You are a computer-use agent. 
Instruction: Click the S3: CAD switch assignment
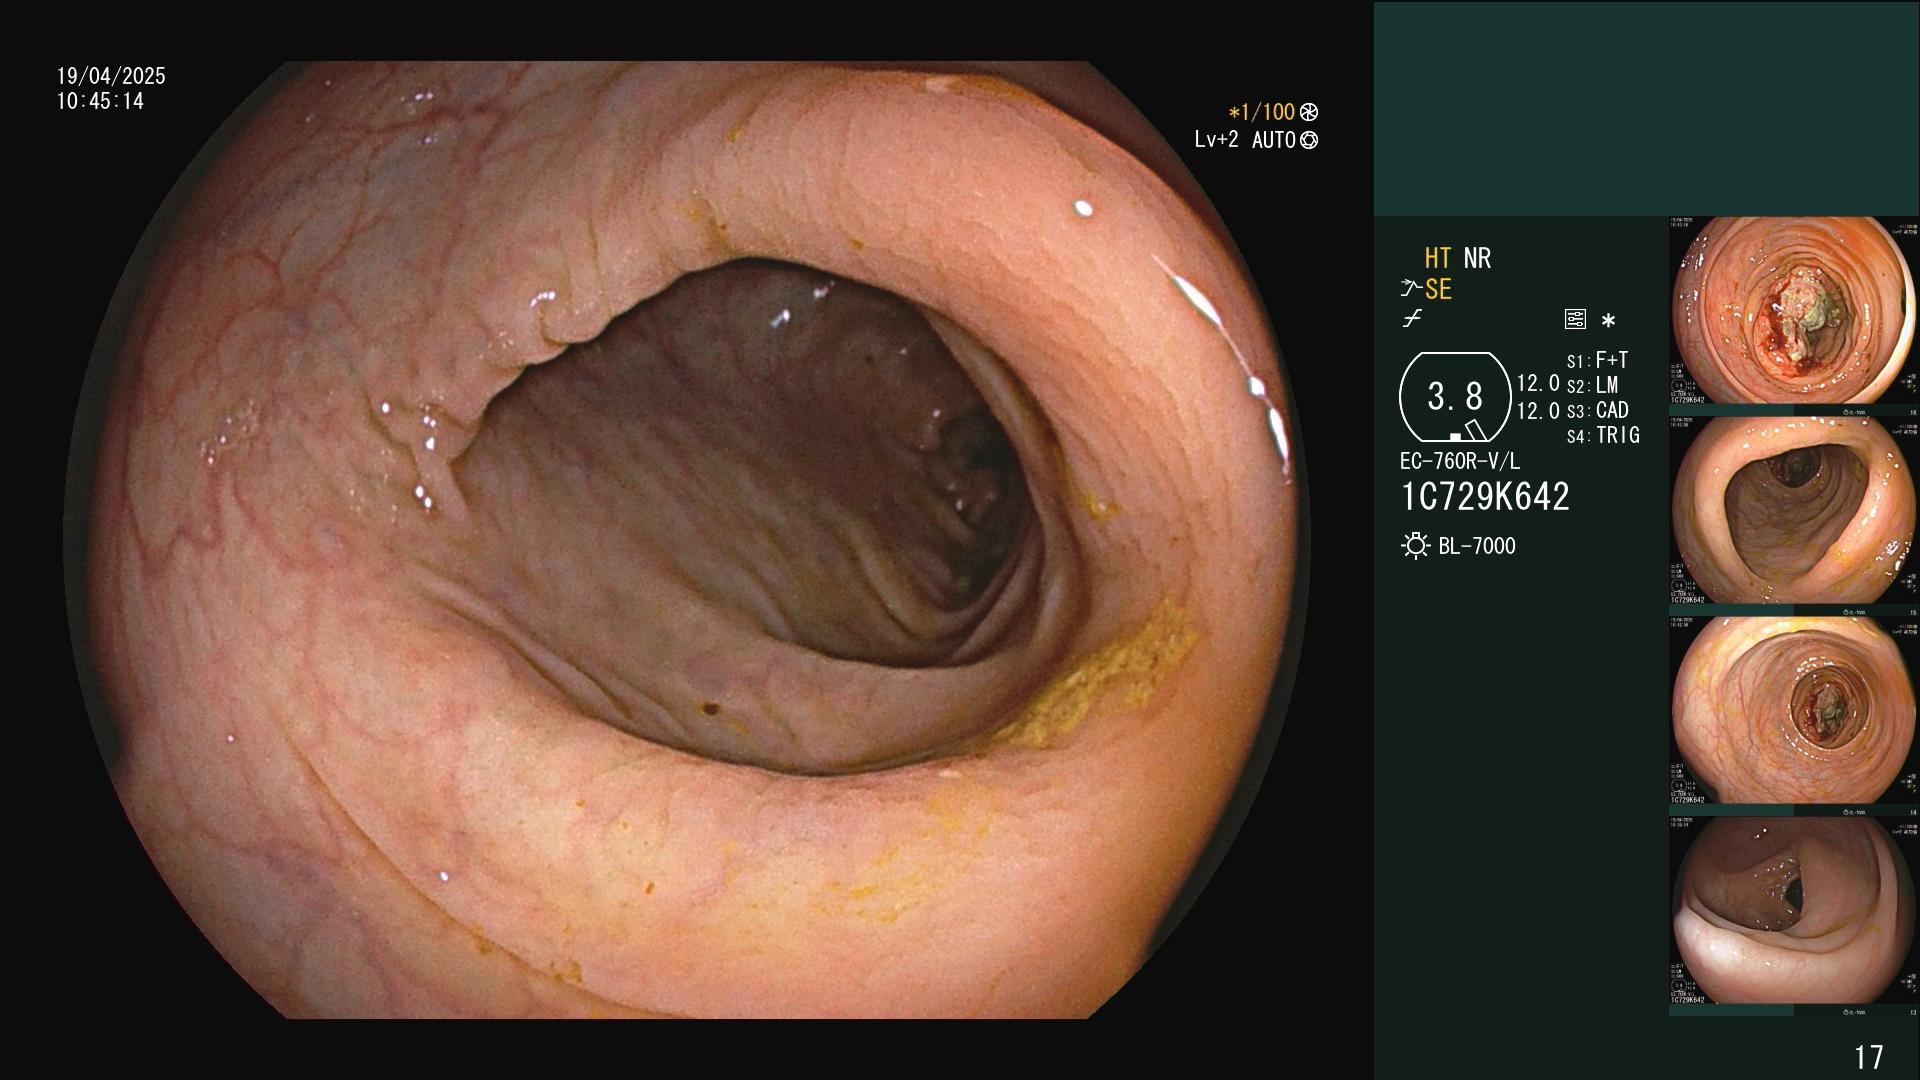(1597, 410)
